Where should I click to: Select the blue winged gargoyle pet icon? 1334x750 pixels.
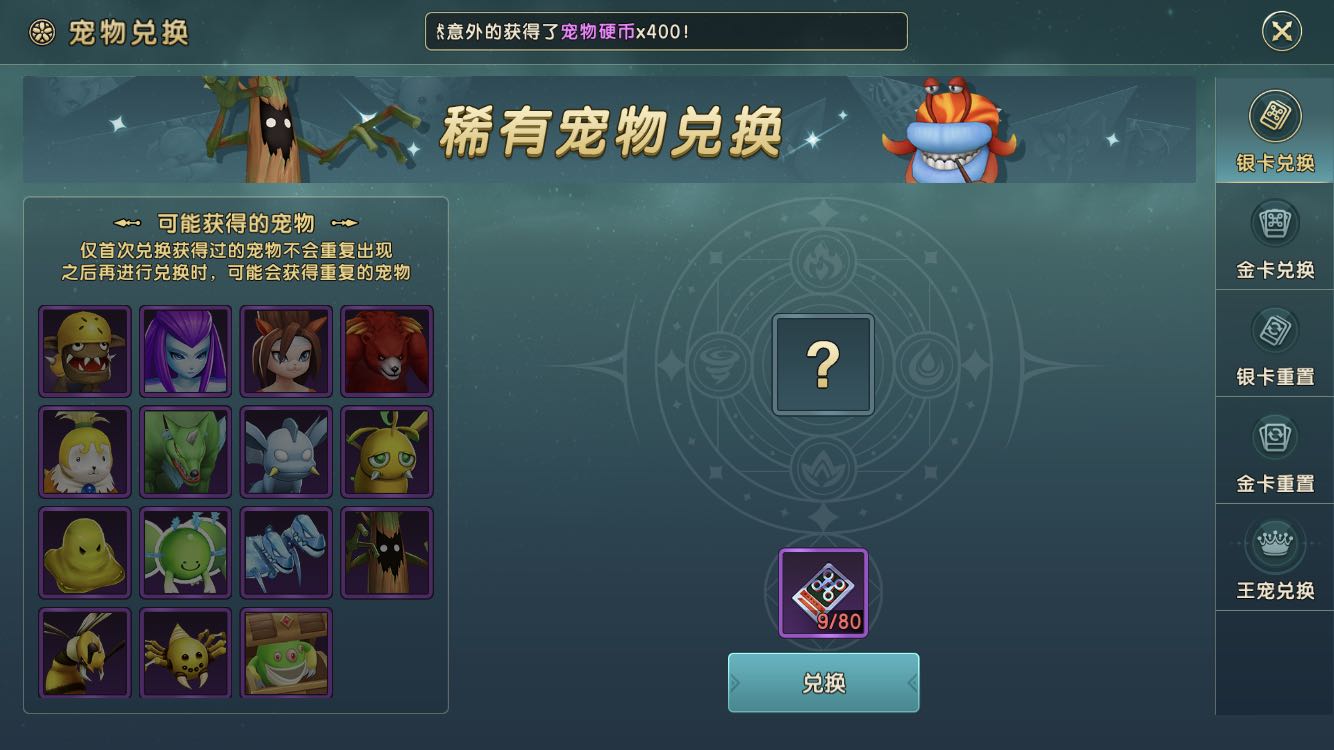[286, 452]
